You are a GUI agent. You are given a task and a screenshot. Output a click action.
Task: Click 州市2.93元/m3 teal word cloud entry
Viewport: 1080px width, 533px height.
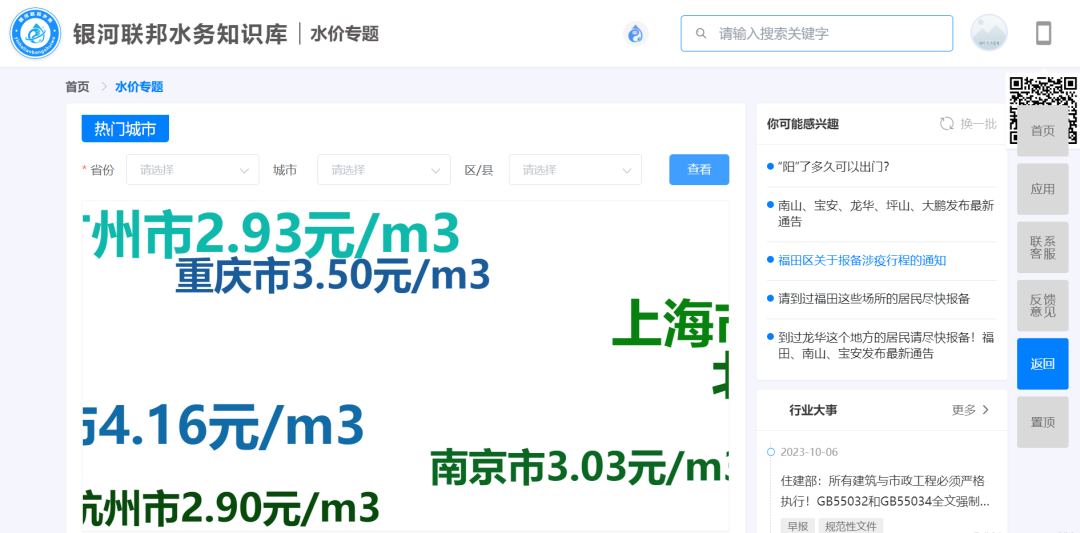tap(271, 234)
